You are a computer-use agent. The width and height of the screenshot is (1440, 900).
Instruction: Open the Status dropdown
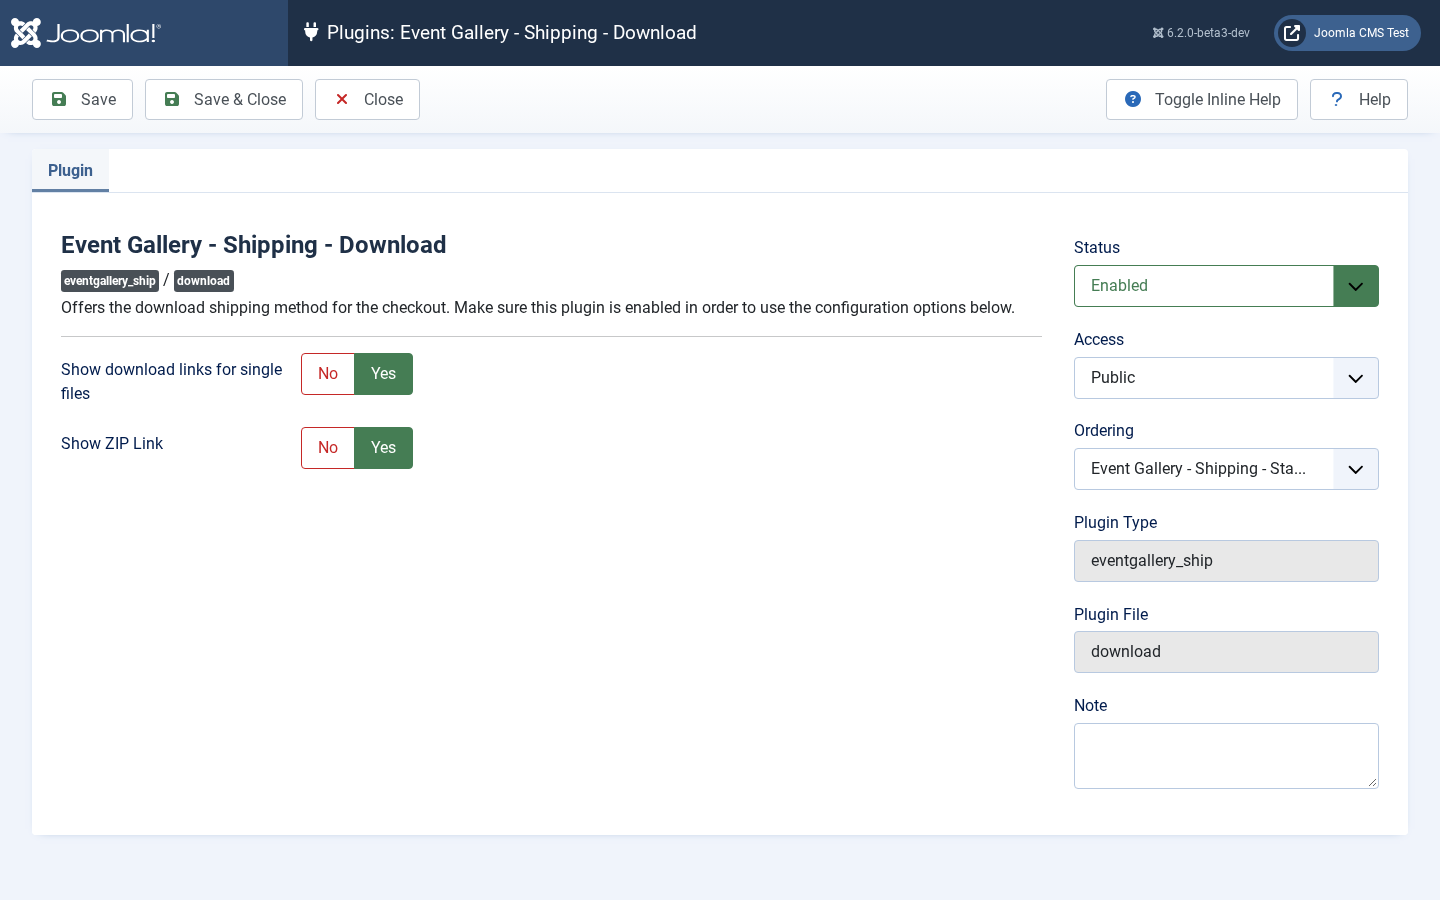click(x=1226, y=286)
